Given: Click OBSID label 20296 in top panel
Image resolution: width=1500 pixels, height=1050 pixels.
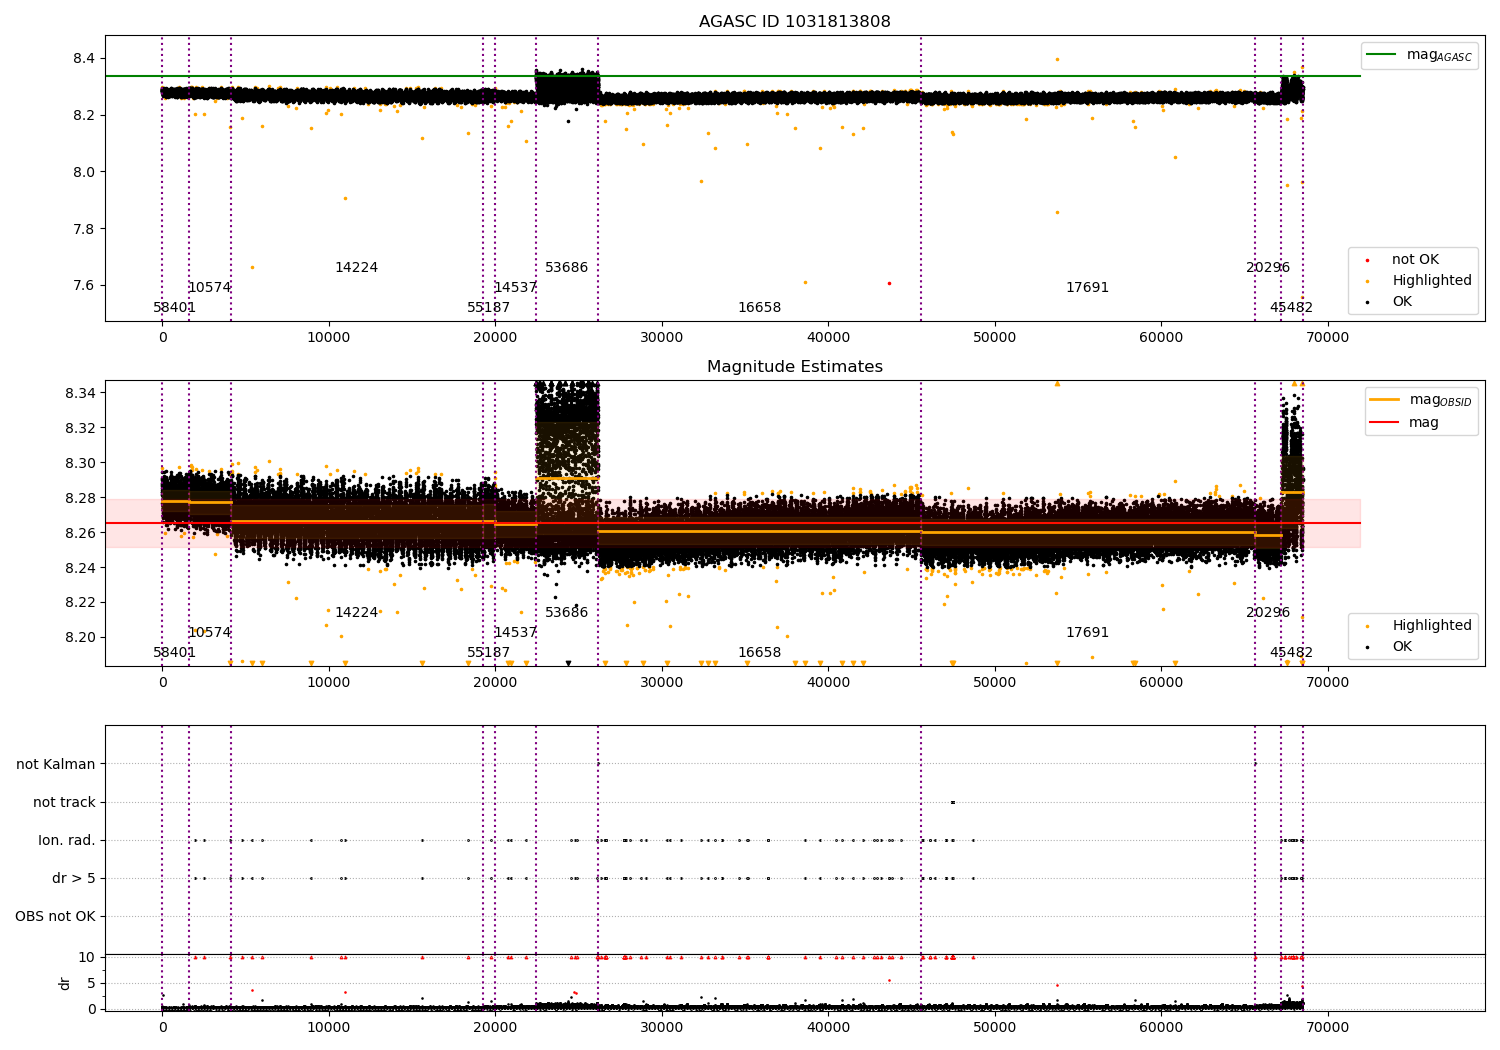Looking at the screenshot, I should coord(1268,268).
